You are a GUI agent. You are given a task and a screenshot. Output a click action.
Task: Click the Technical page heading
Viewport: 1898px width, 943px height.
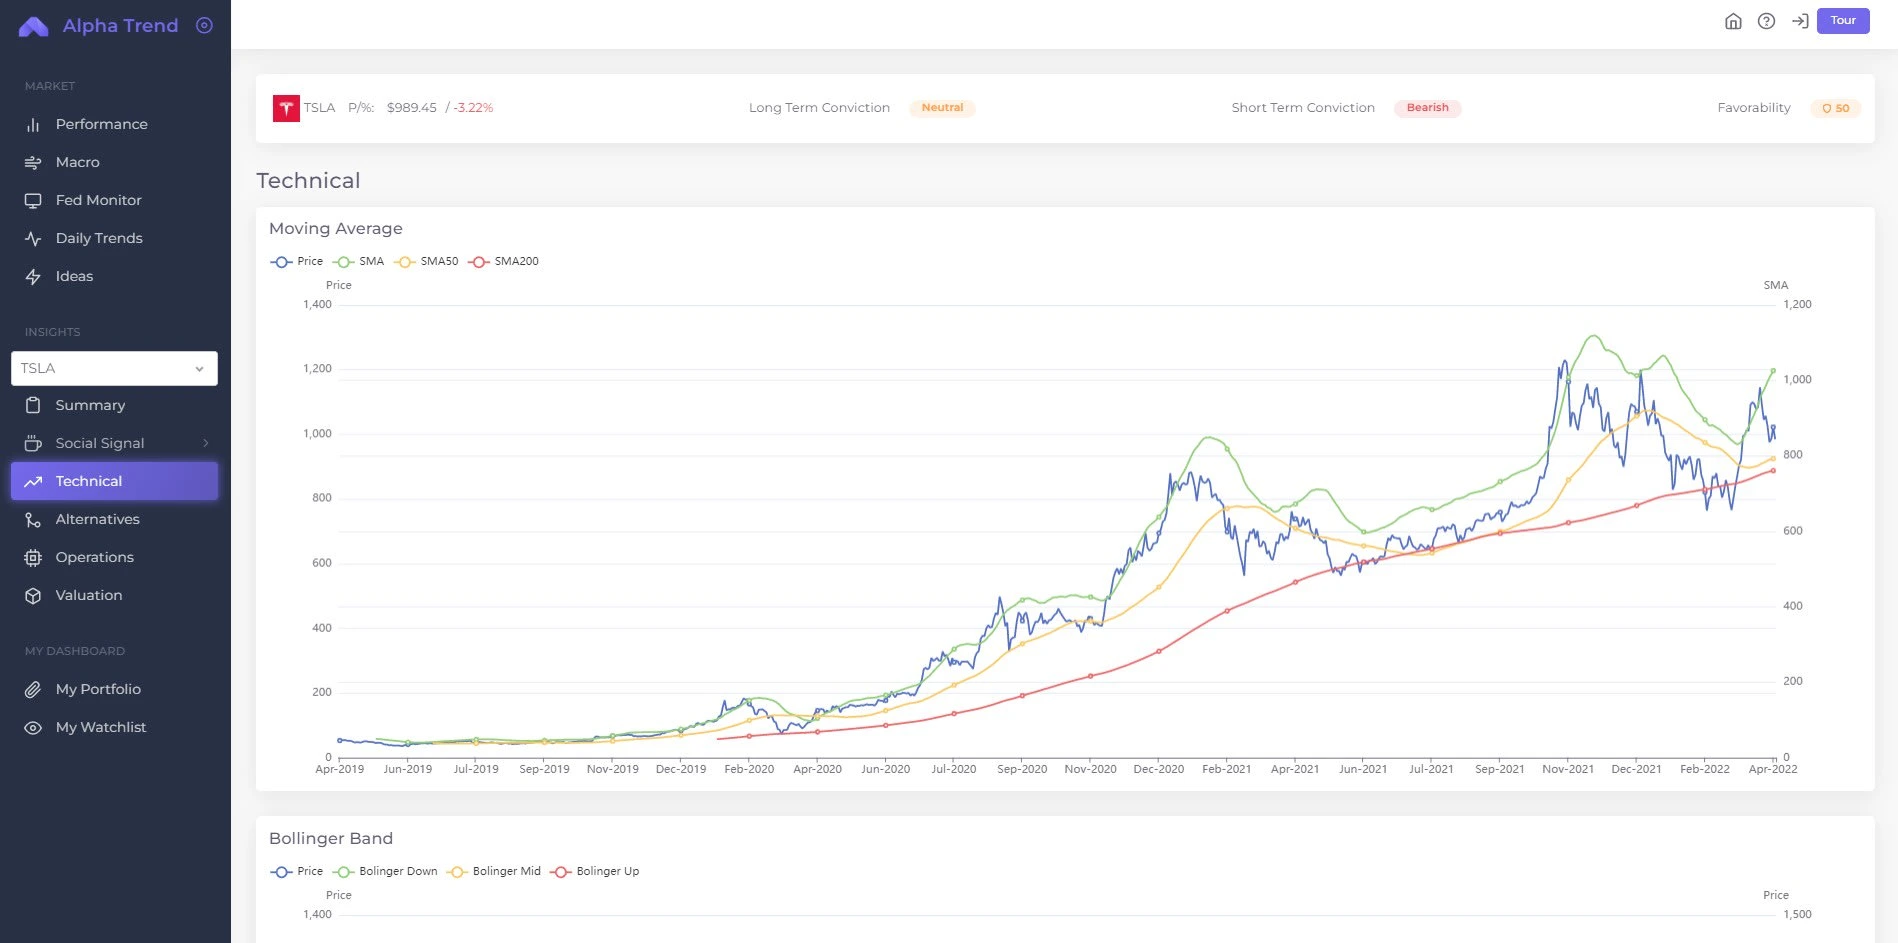pyautogui.click(x=308, y=180)
